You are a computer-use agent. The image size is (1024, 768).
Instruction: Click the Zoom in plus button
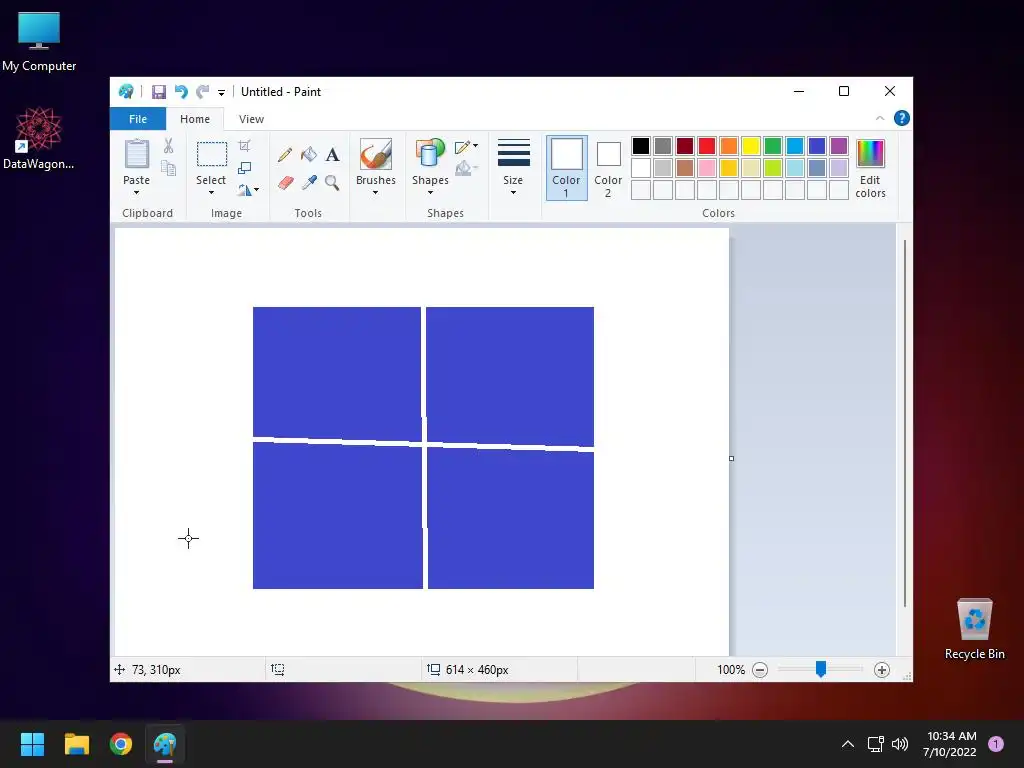(882, 669)
